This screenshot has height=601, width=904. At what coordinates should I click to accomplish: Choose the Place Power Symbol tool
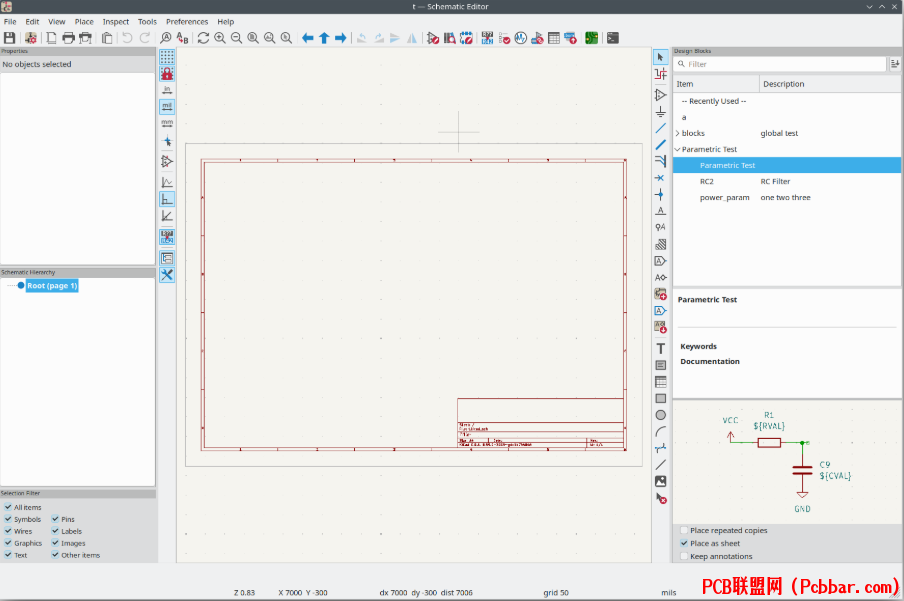pos(661,111)
